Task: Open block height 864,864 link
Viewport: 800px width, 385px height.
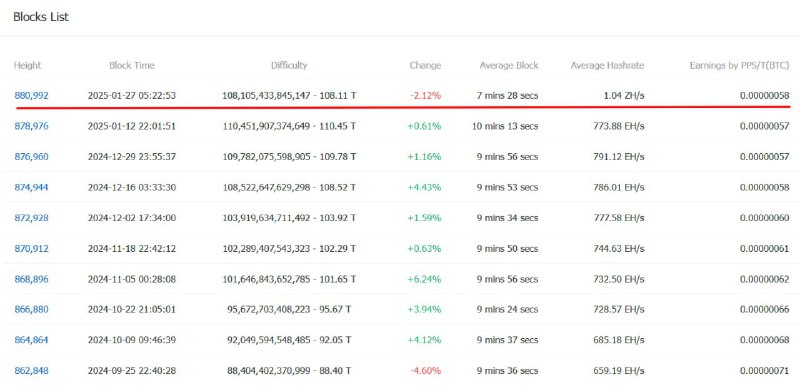Action: click(x=31, y=340)
